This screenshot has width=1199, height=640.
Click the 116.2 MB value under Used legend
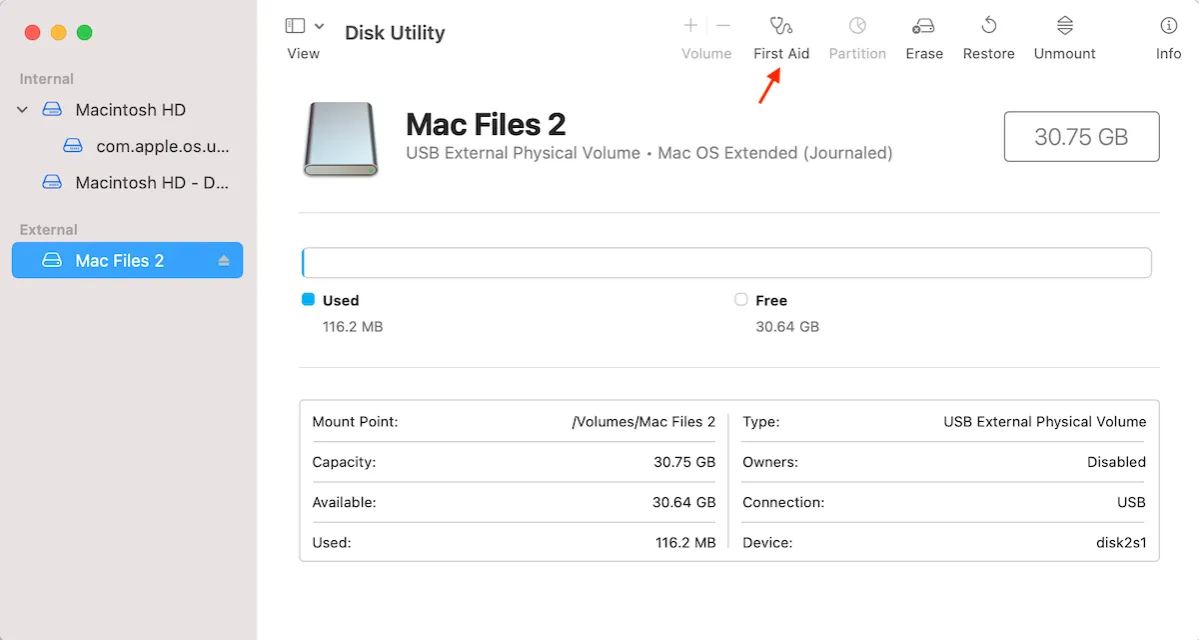point(353,326)
